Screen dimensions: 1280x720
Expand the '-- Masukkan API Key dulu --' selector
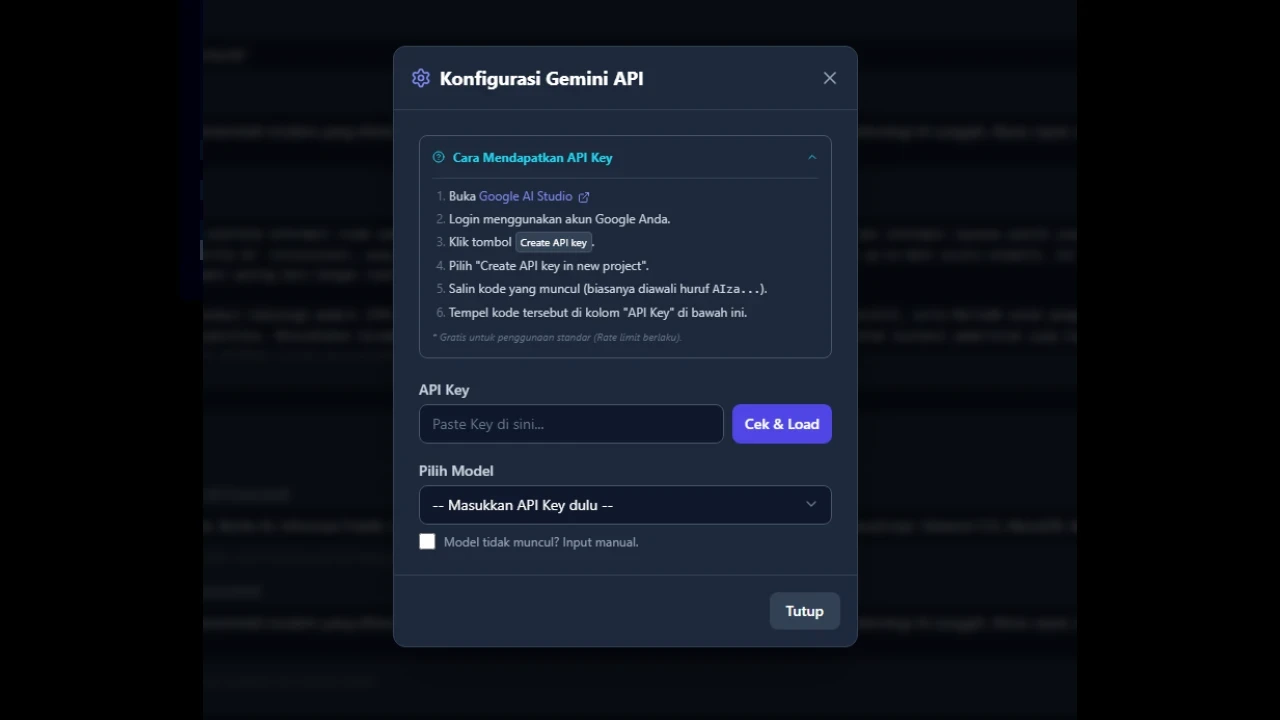pyautogui.click(x=624, y=505)
